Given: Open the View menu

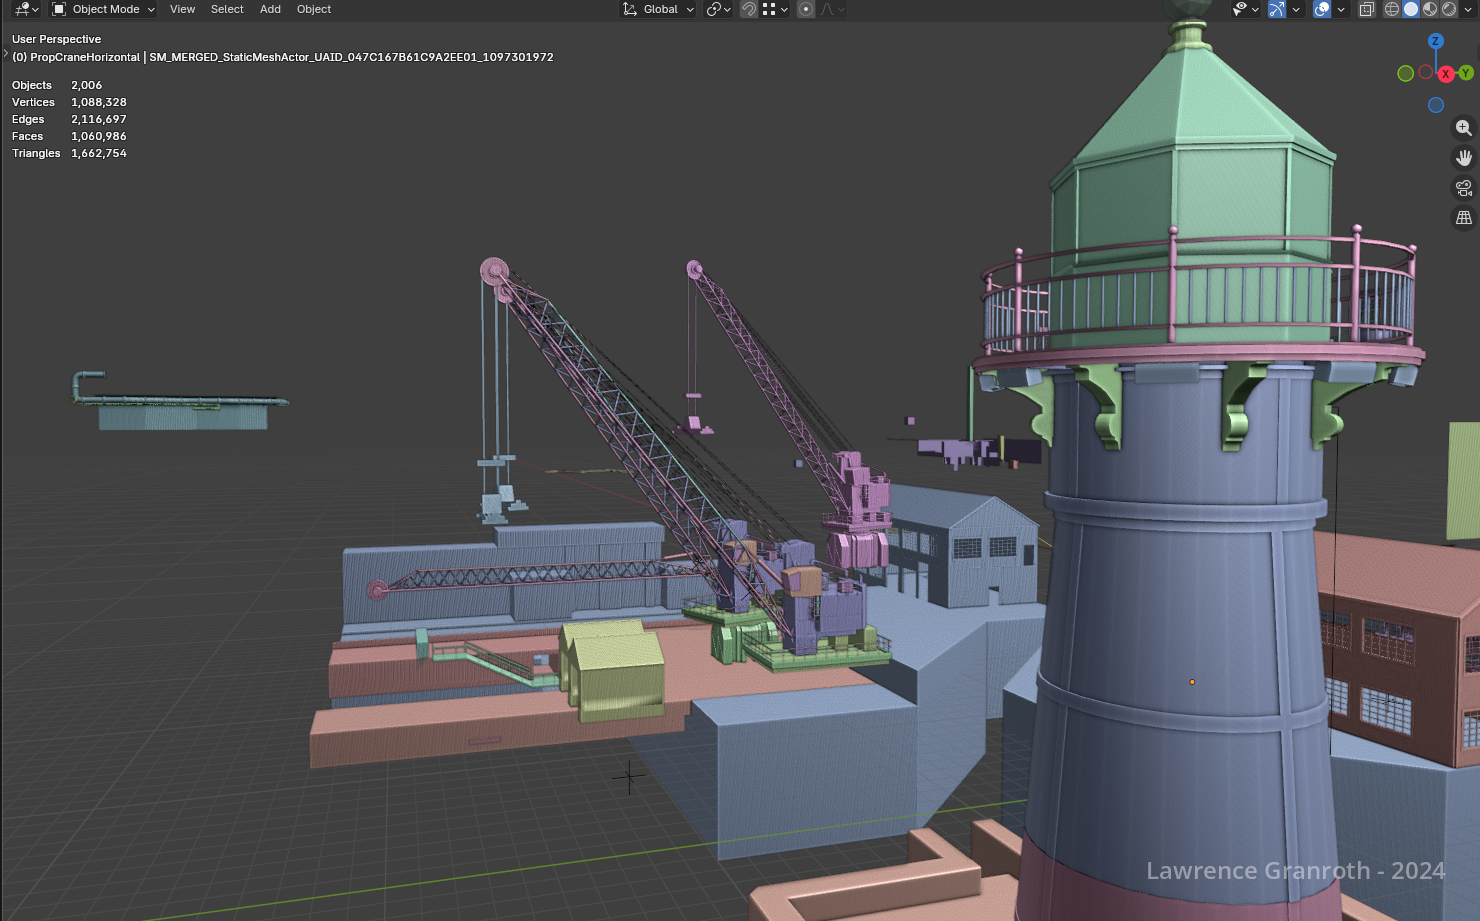Looking at the screenshot, I should pos(182,9).
